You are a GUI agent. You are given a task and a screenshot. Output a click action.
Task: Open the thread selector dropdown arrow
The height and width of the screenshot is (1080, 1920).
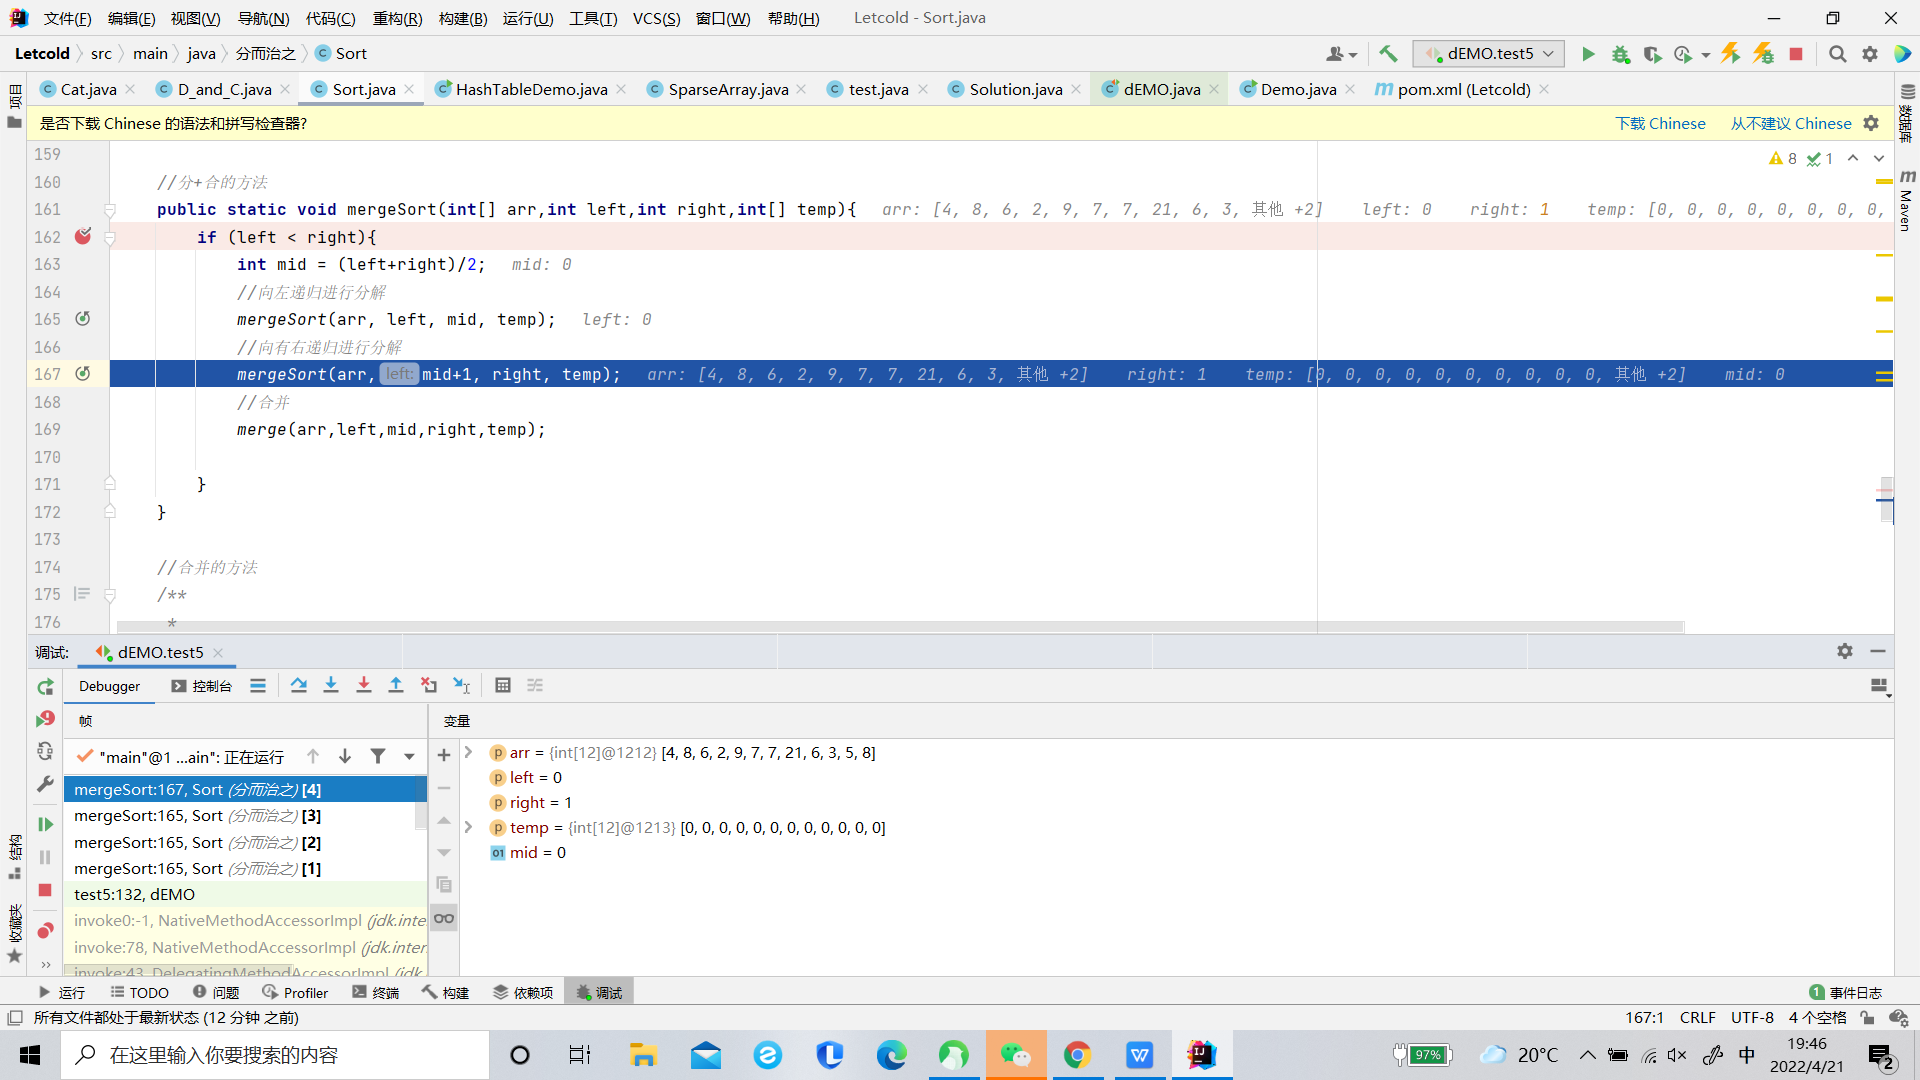[x=410, y=757]
